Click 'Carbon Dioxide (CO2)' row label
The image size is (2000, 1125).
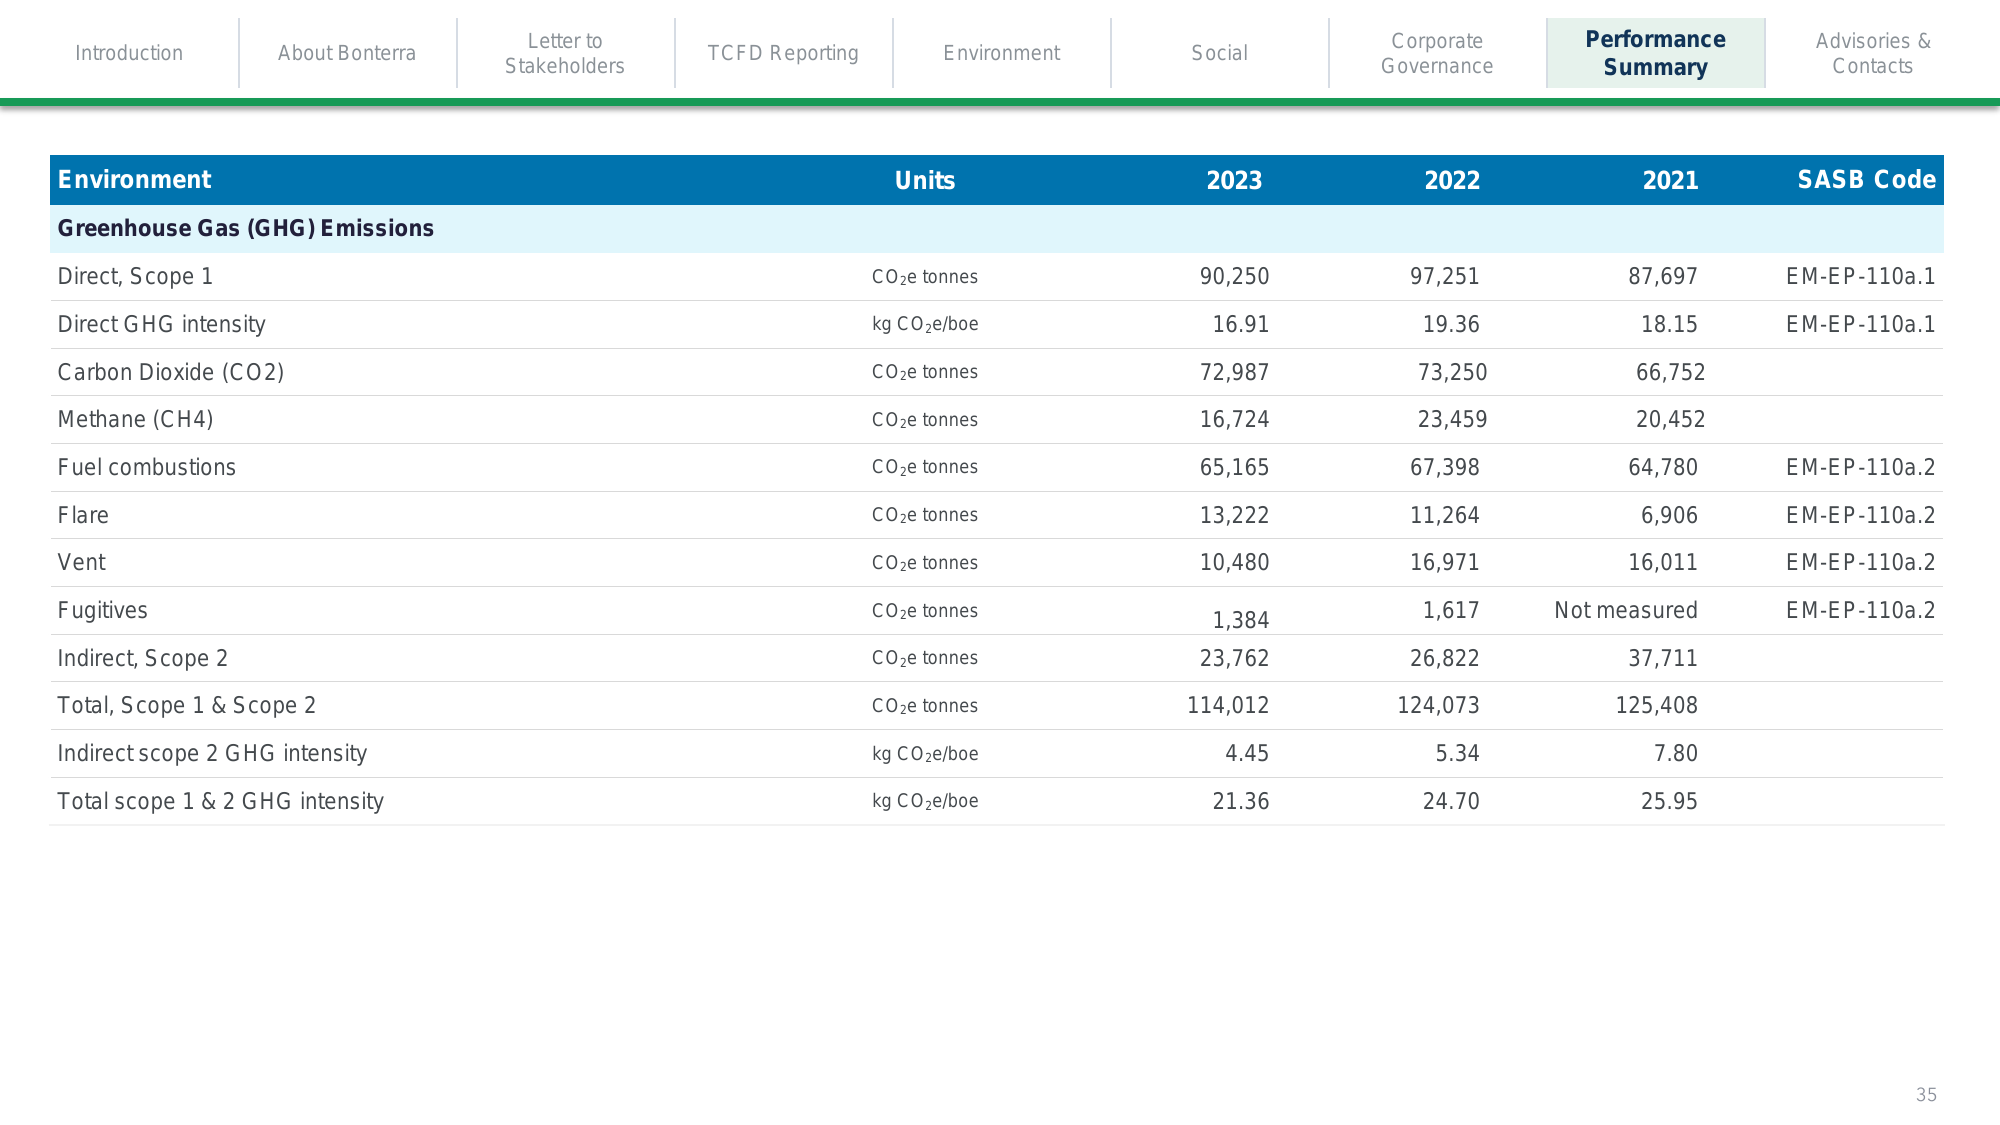pos(171,372)
